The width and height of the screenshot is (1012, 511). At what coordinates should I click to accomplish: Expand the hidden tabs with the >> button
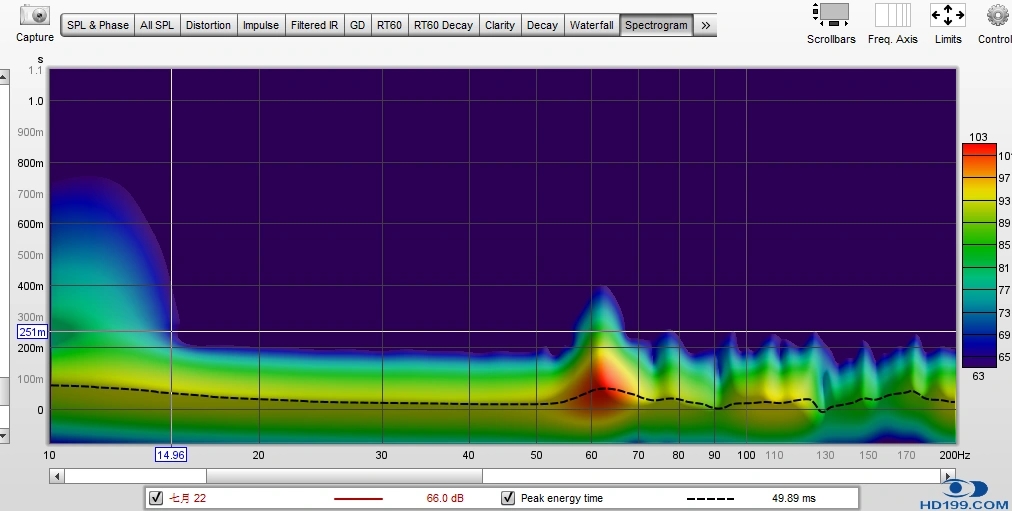click(x=705, y=25)
